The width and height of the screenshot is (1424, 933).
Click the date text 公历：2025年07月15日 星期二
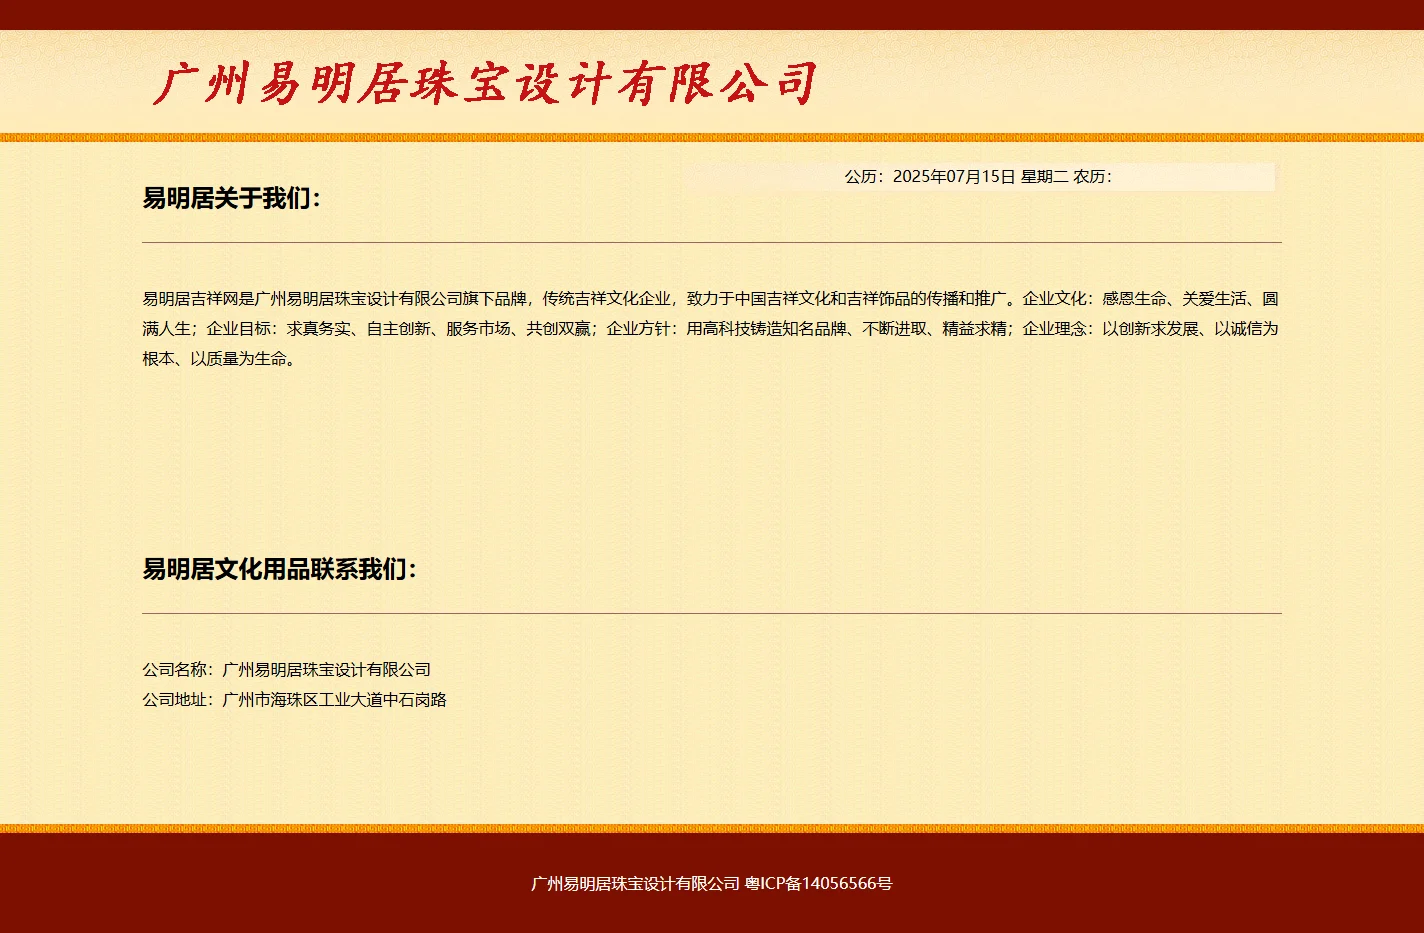click(956, 177)
